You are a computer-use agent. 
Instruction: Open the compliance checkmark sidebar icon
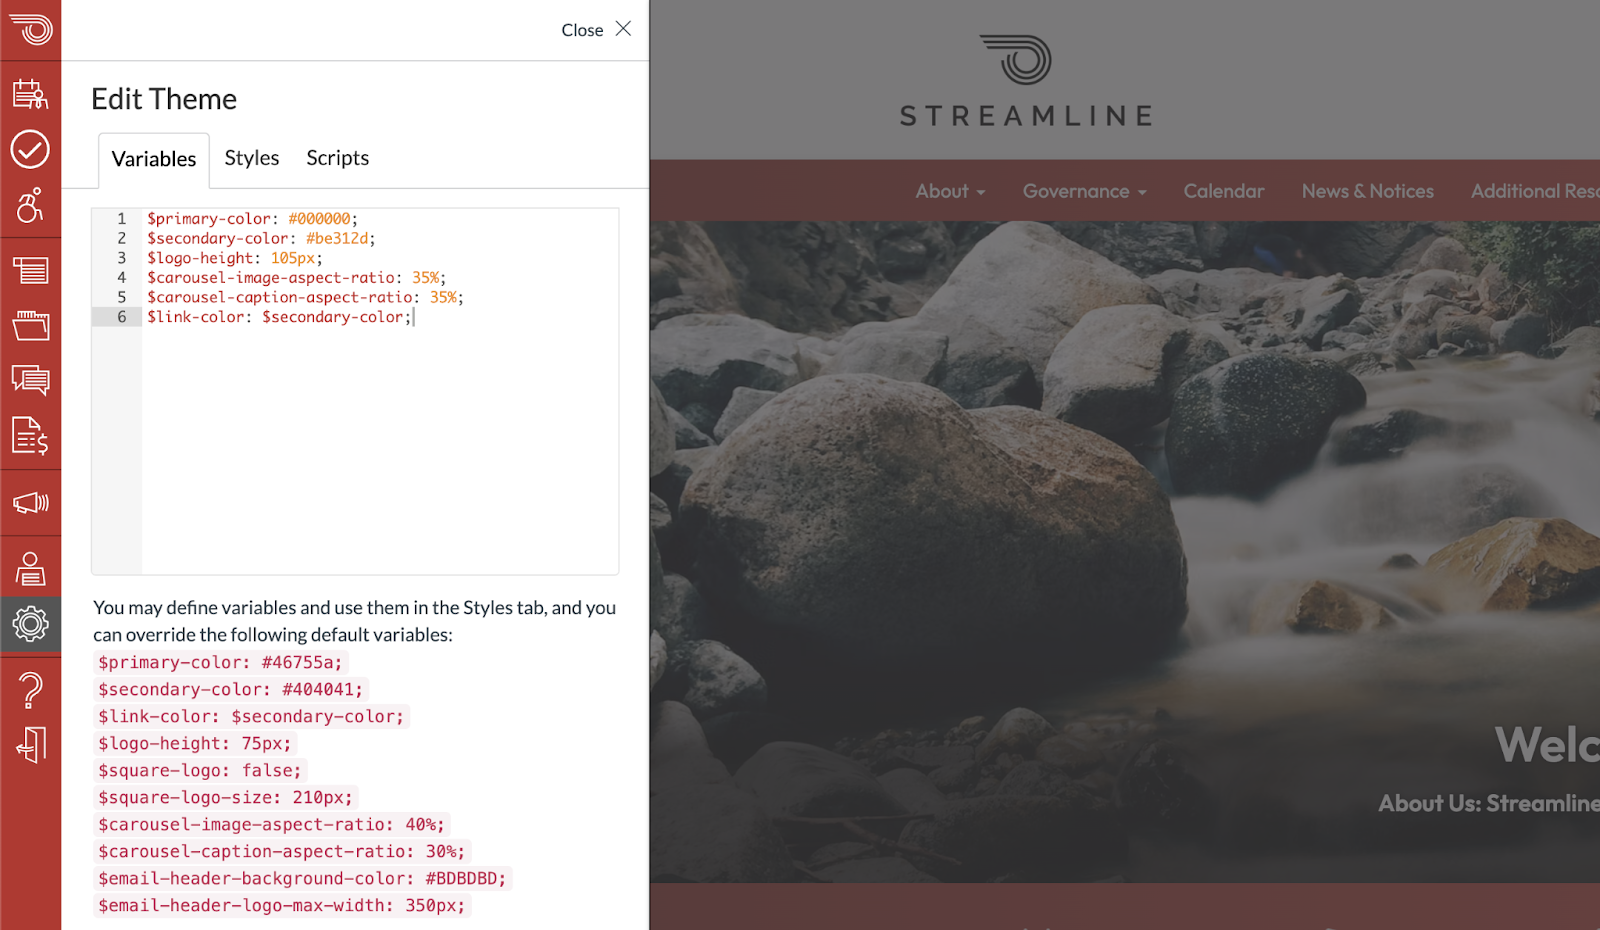30,150
